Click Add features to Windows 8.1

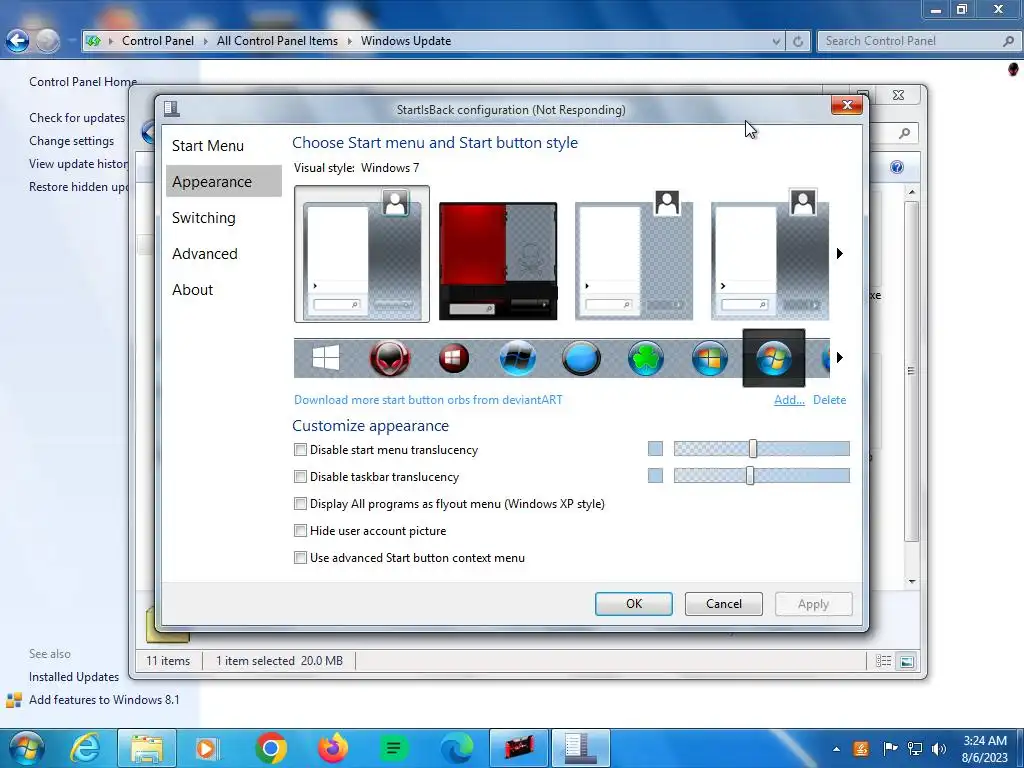[104, 699]
